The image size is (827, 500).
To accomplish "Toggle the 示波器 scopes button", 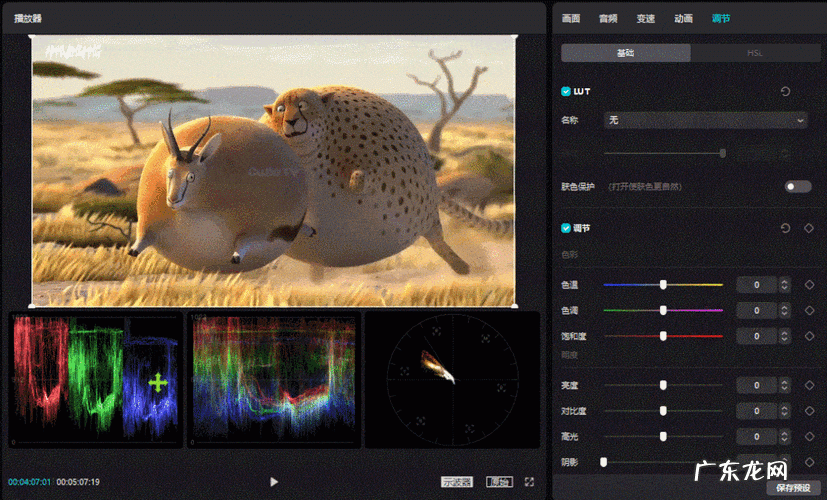I will (456, 482).
